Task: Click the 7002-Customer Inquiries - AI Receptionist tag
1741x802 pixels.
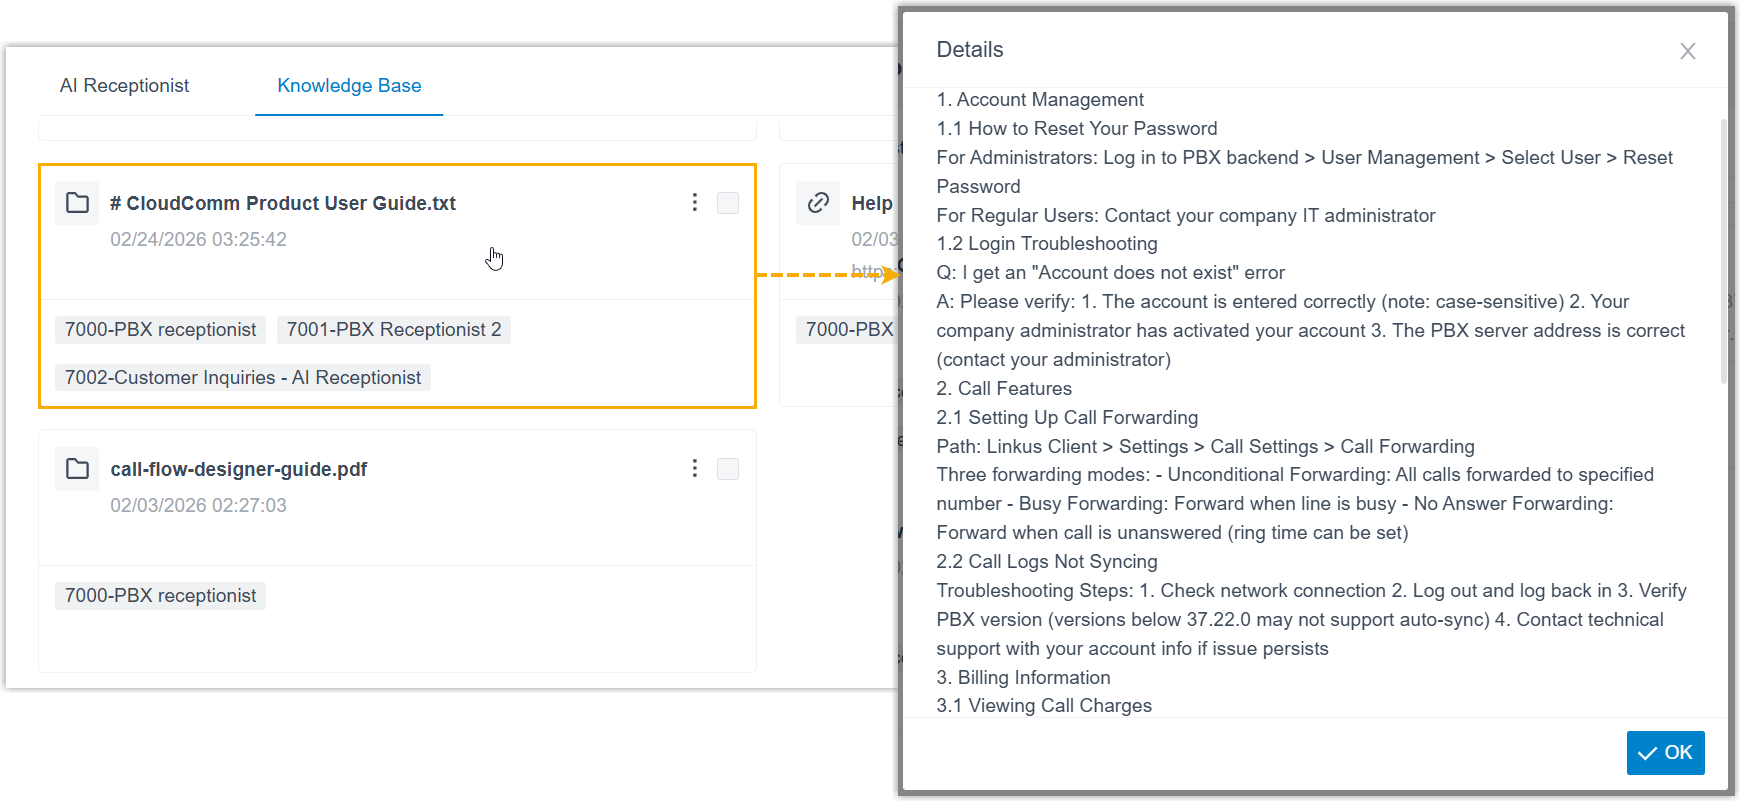Action: 243,378
